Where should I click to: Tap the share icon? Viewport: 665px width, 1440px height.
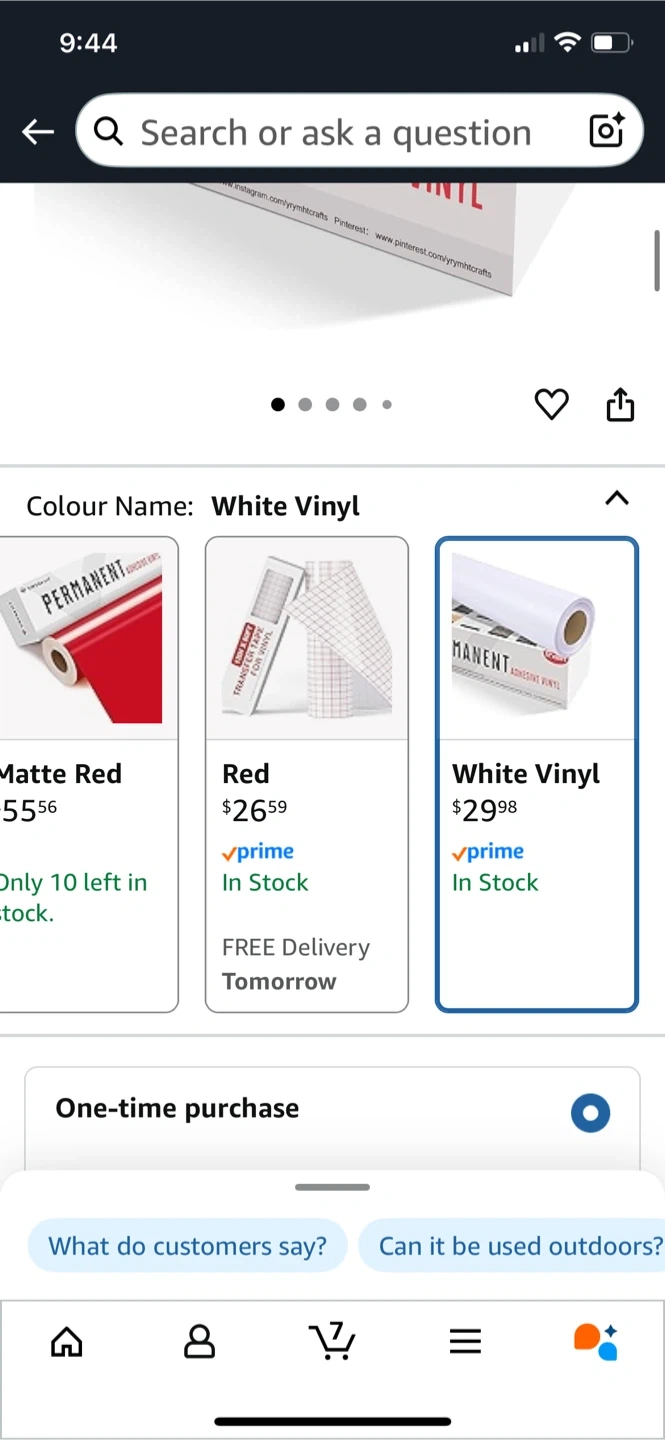click(620, 404)
